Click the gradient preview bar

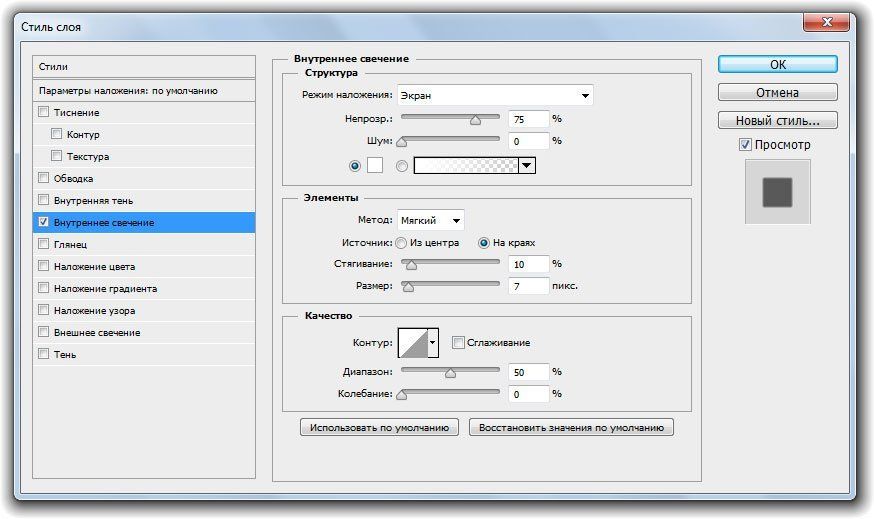click(x=467, y=166)
